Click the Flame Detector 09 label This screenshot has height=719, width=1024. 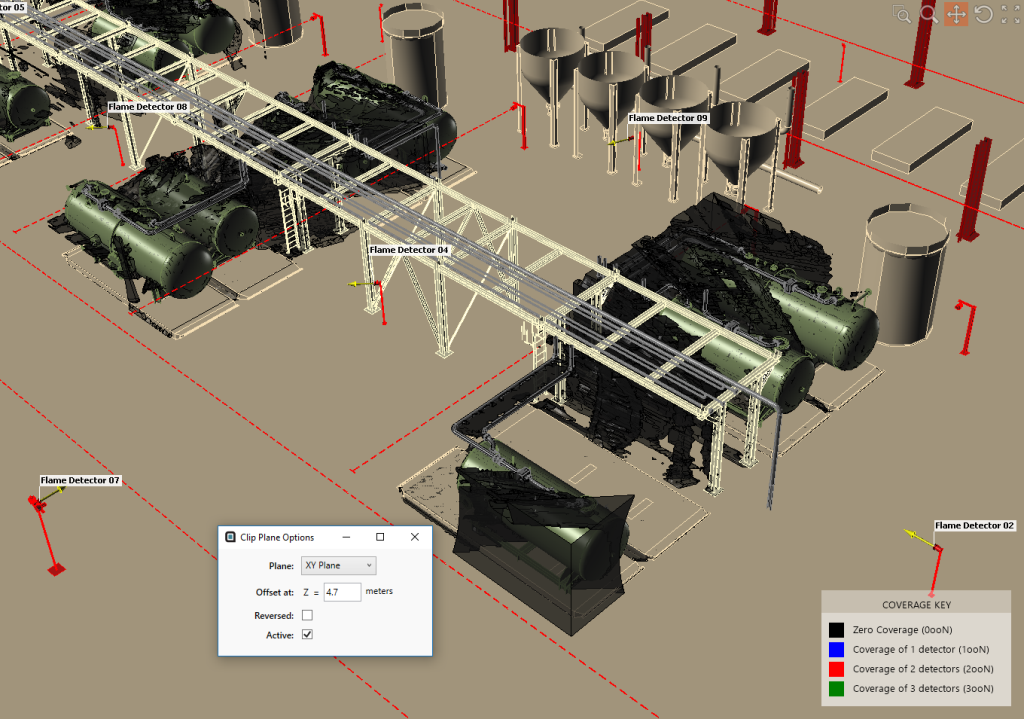[670, 117]
